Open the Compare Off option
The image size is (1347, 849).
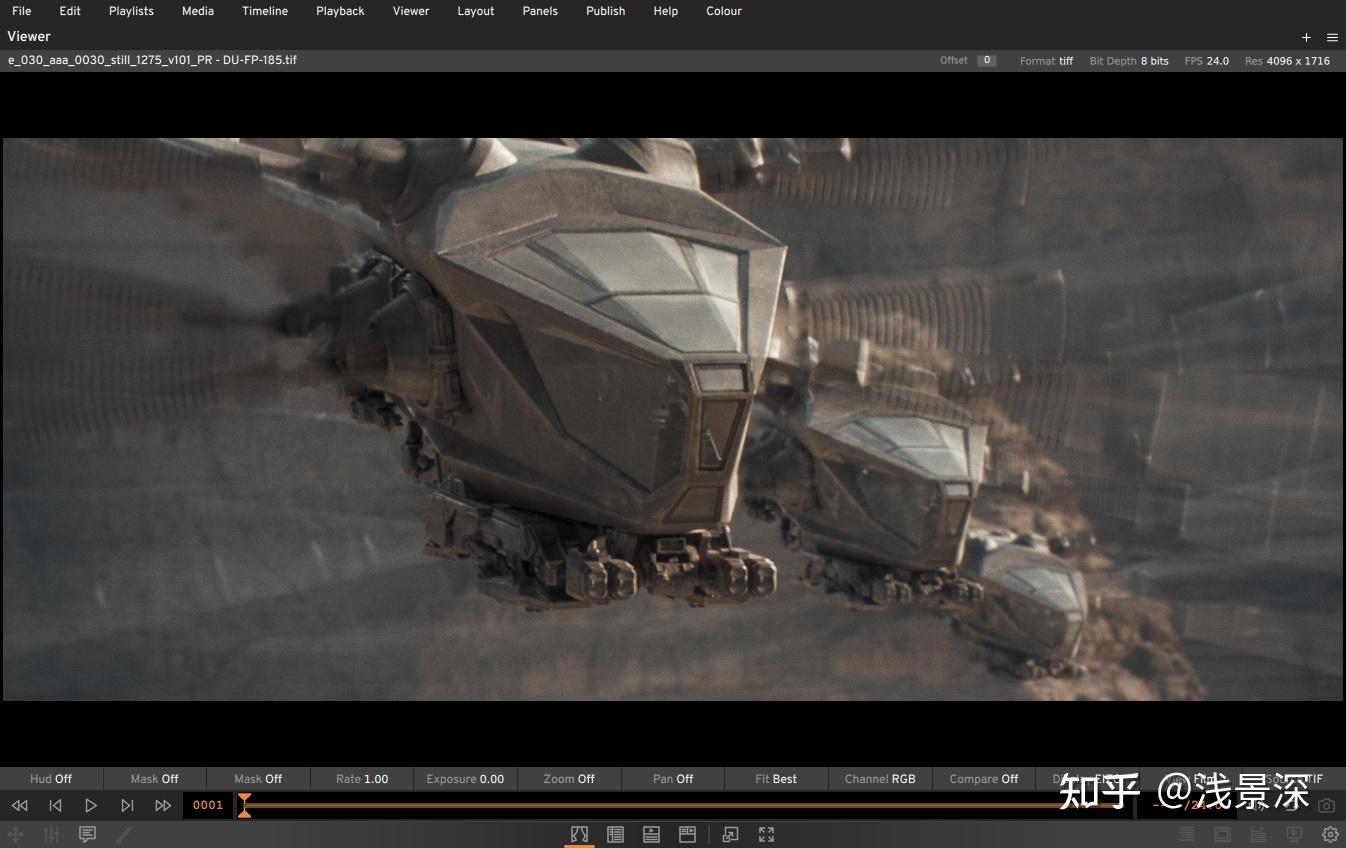coord(984,779)
